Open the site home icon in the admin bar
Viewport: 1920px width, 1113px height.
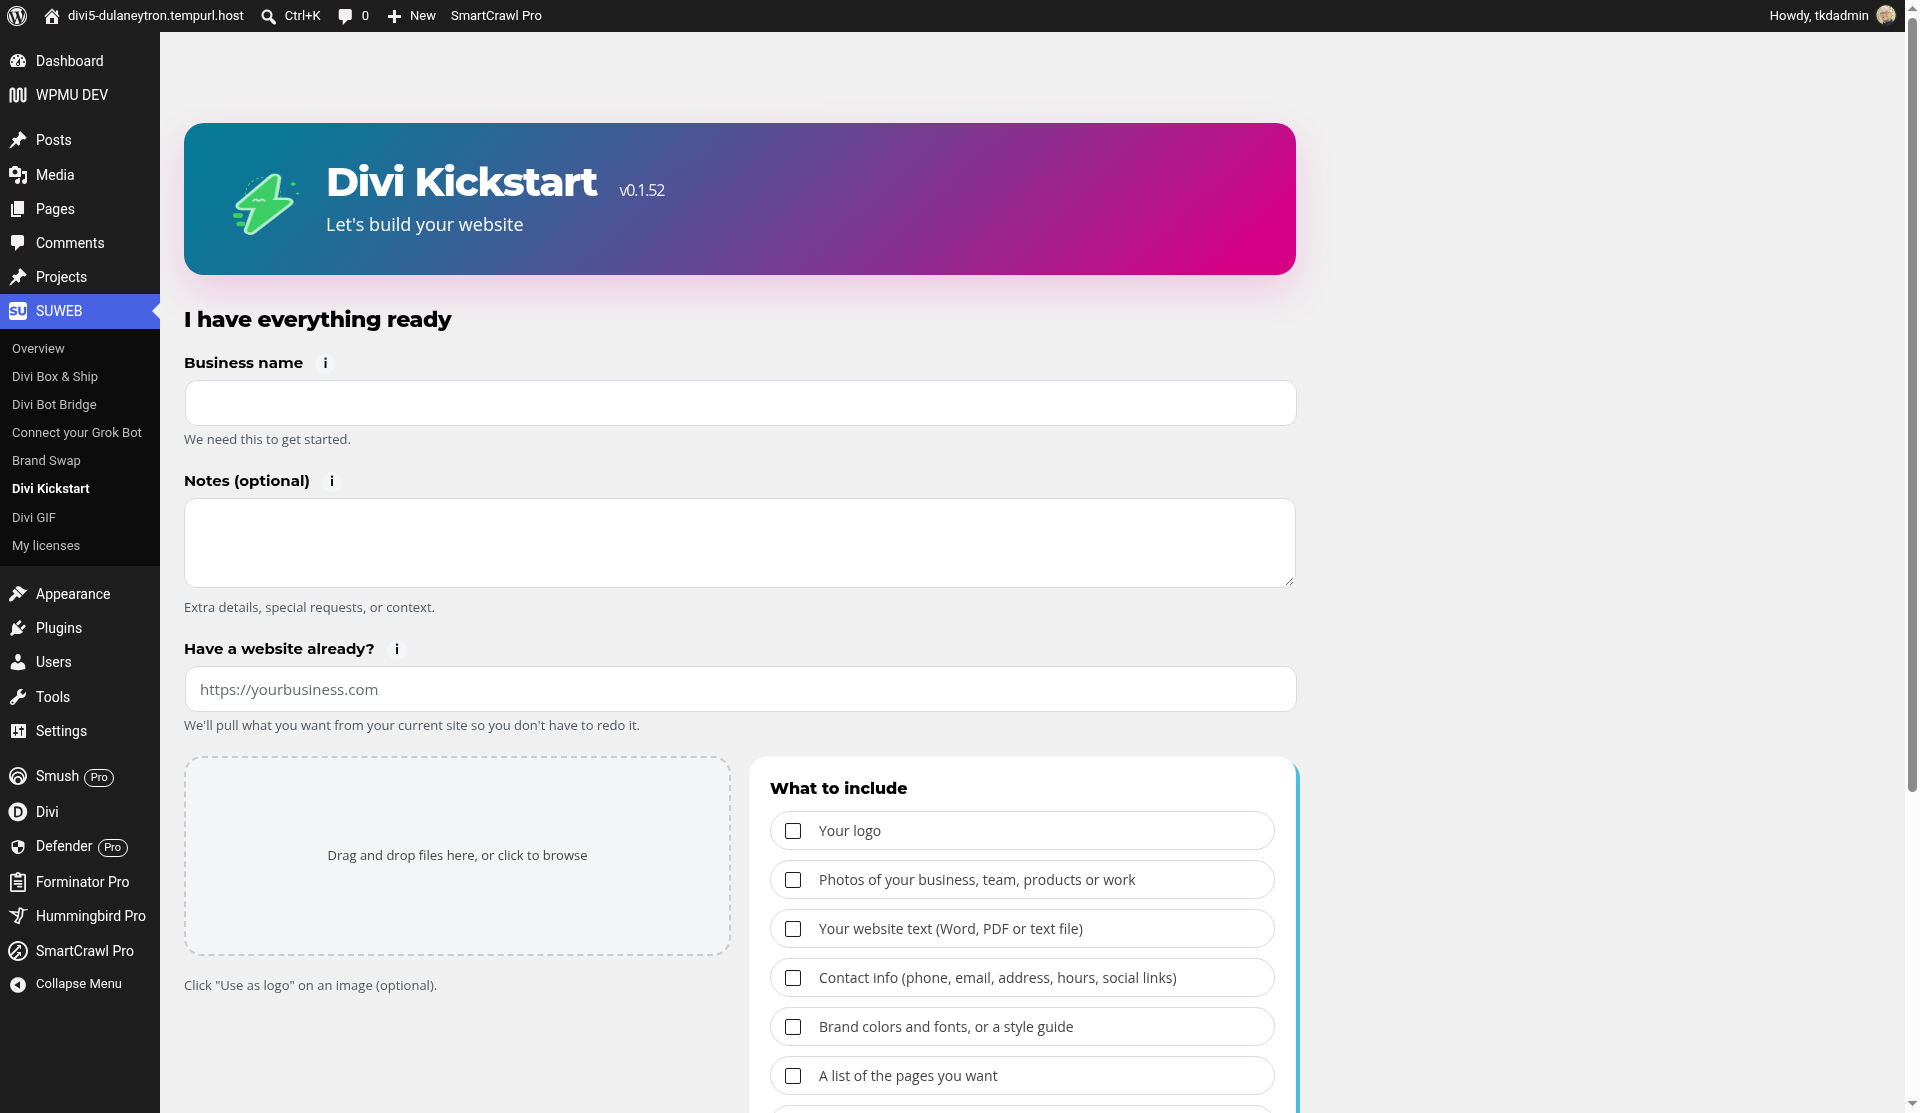52,16
